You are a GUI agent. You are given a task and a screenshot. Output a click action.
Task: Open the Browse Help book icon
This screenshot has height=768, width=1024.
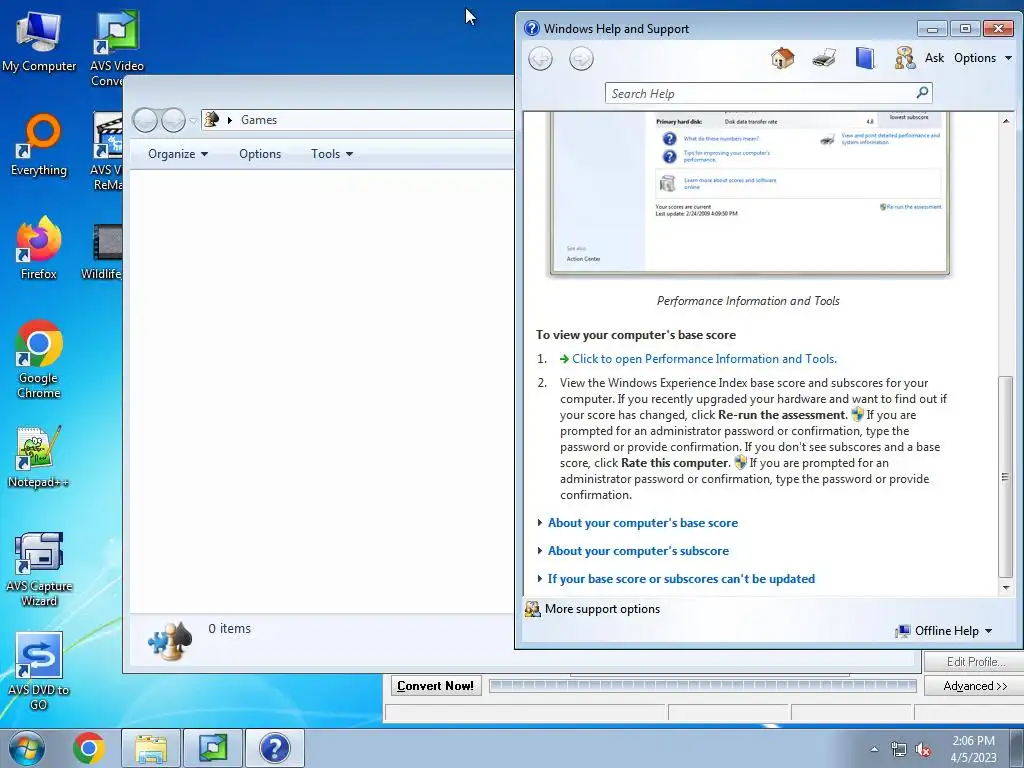(x=865, y=58)
